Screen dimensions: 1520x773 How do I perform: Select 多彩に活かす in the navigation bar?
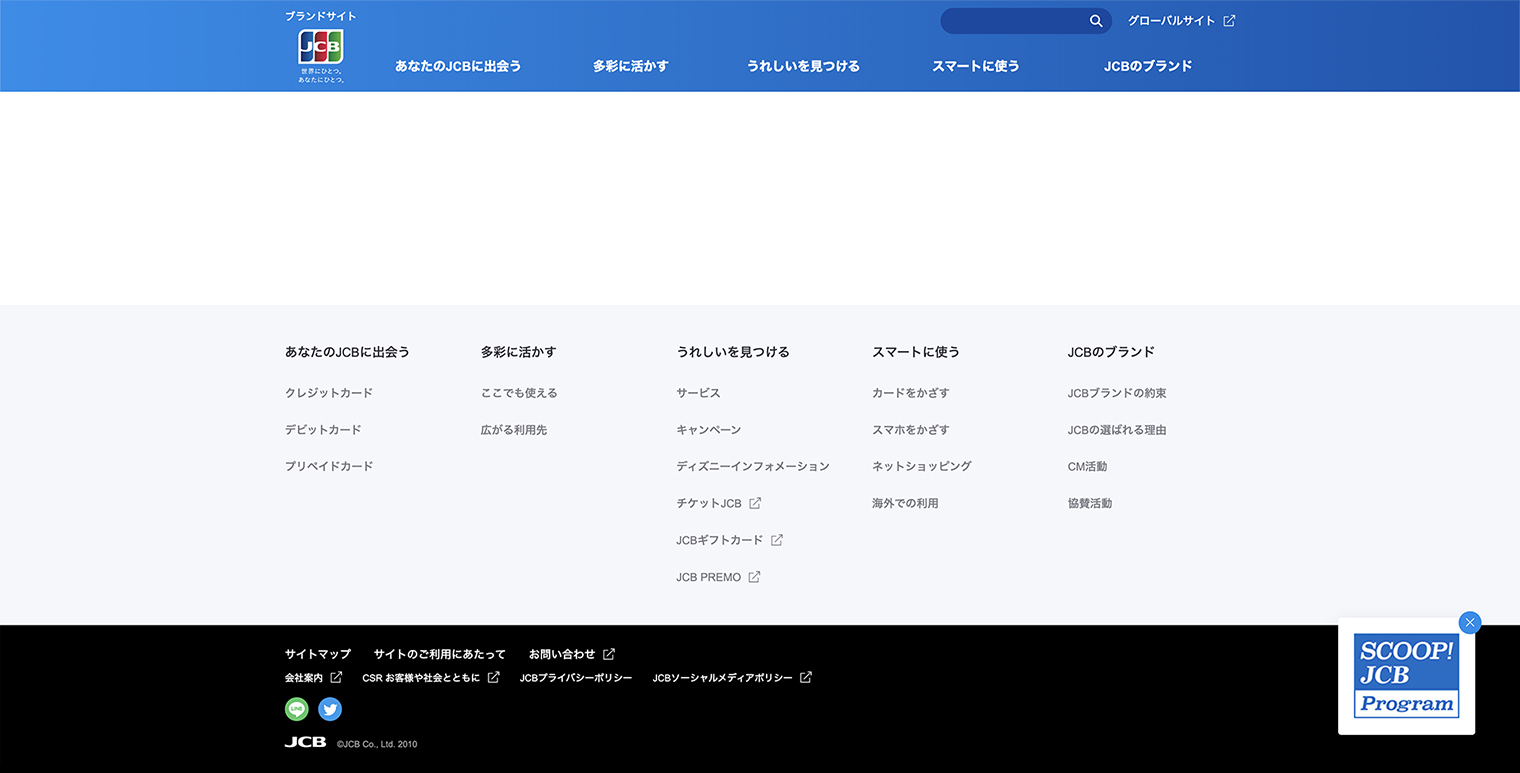point(630,66)
